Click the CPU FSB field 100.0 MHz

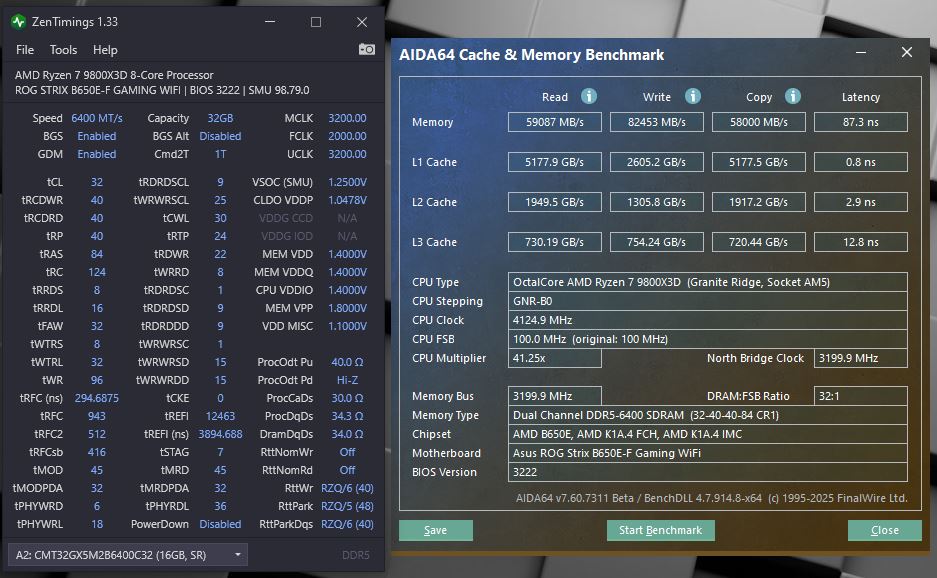coord(708,339)
